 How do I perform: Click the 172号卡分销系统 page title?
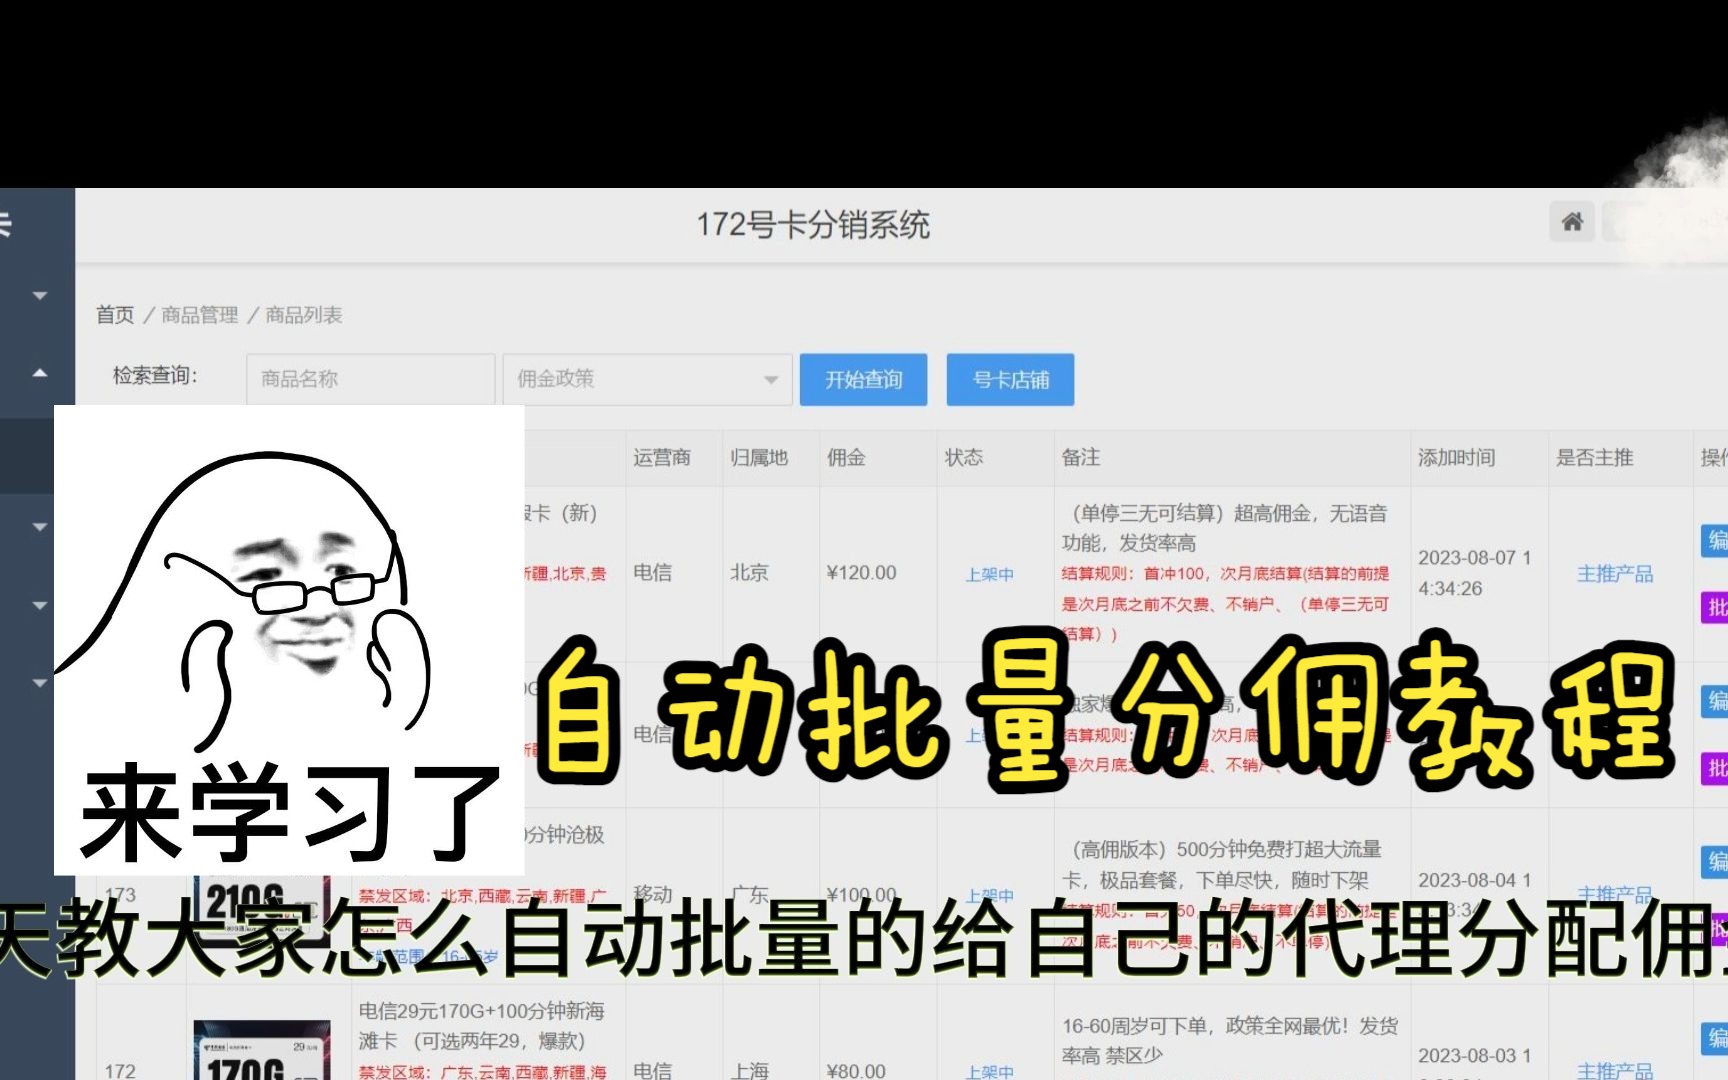pyautogui.click(x=813, y=224)
